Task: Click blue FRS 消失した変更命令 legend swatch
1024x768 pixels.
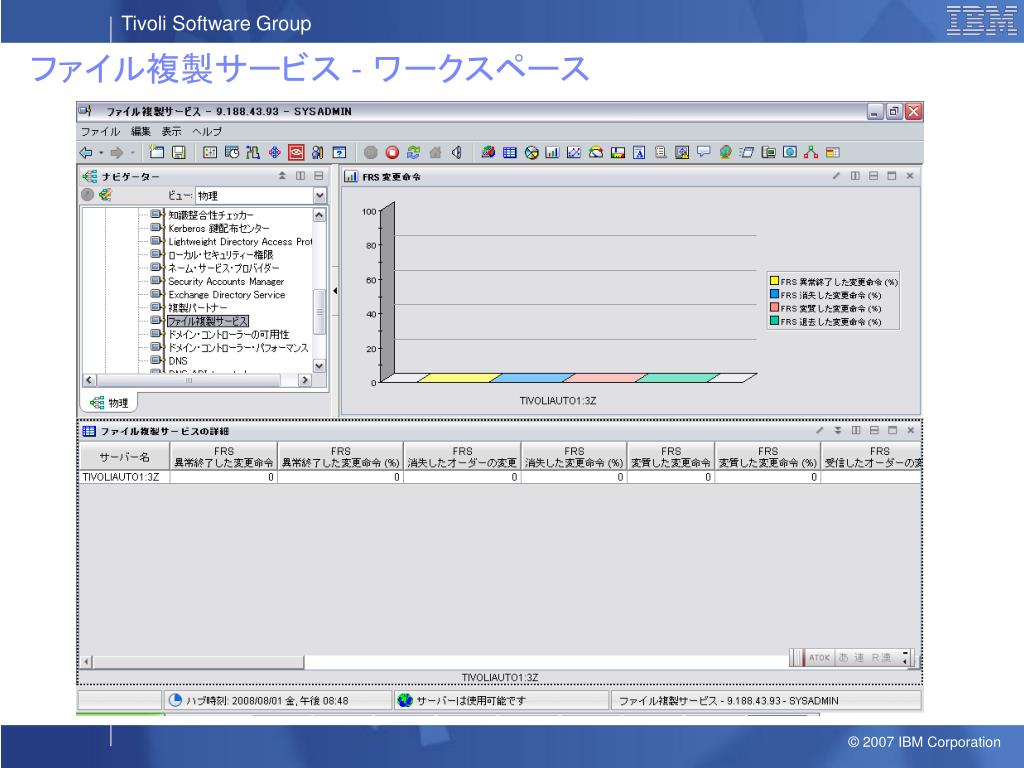Action: (775, 295)
